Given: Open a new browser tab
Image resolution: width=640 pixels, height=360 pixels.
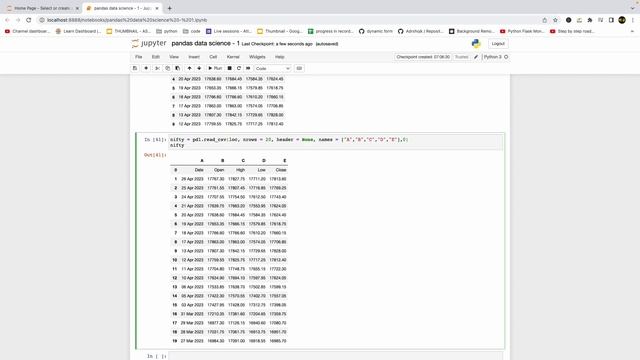Looking at the screenshot, I should click(x=169, y=8).
